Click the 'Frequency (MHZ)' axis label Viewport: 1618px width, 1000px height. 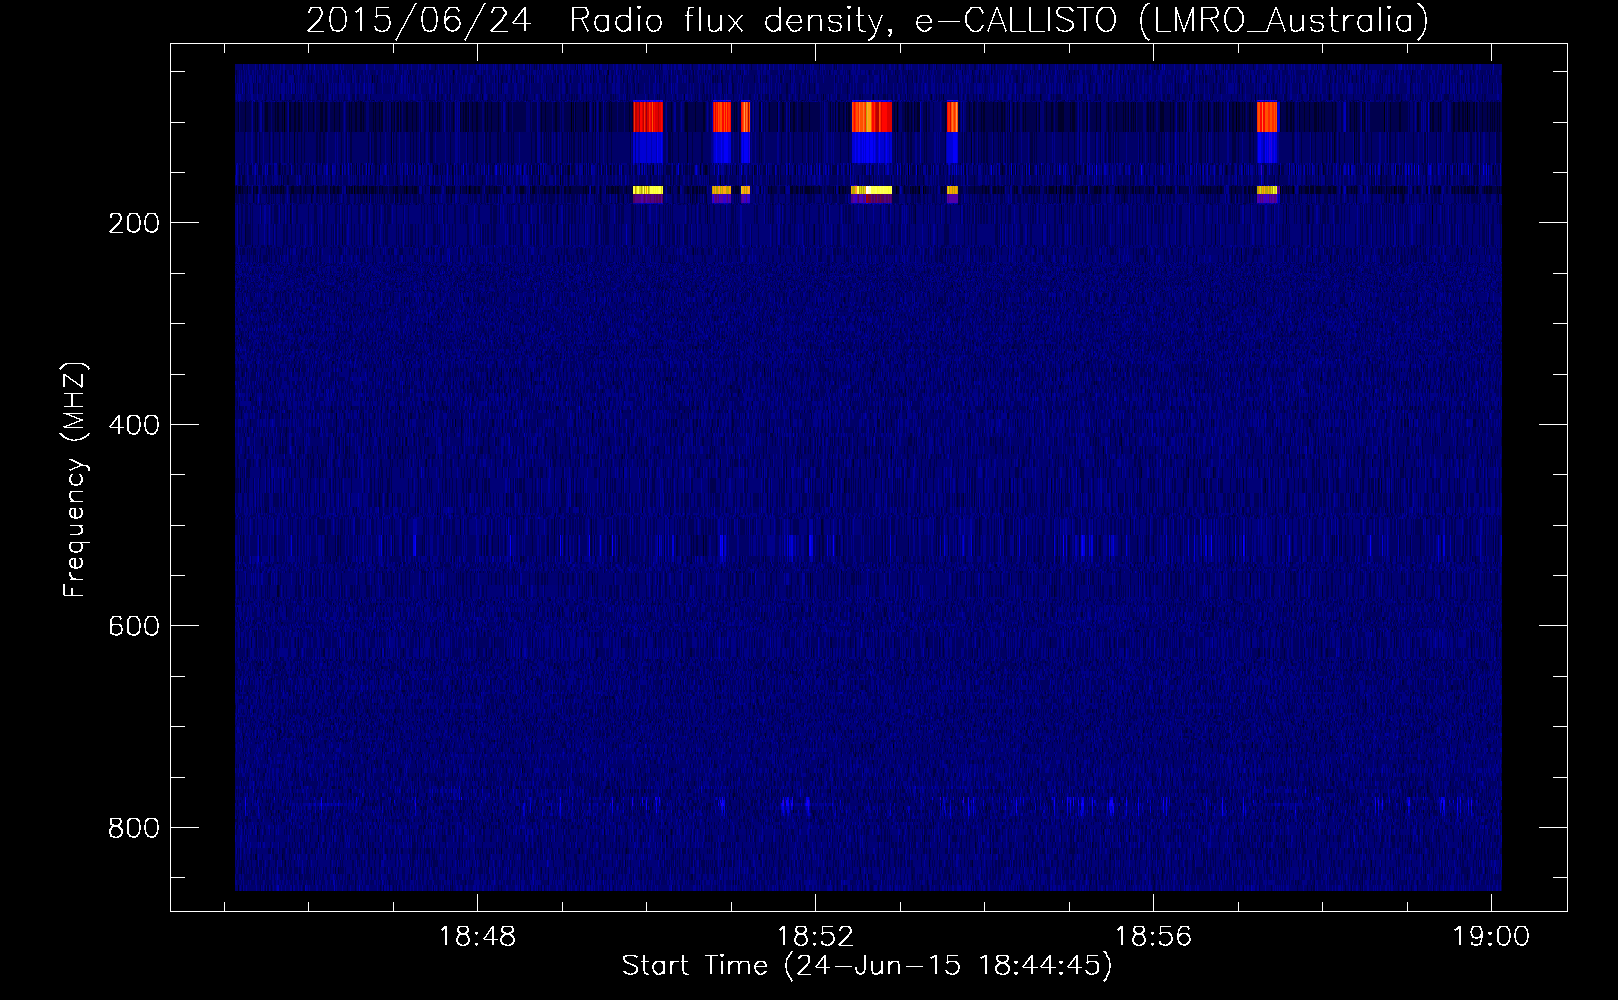pyautogui.click(x=75, y=480)
